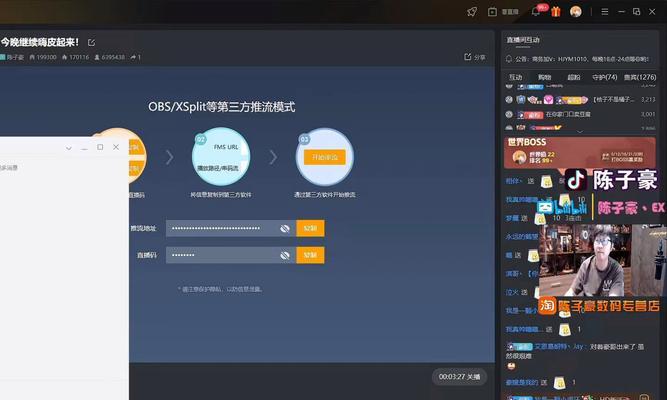The image size is (667, 400).
Task: Reveal the 推流地址 value with the eye icon
Action: pos(285,229)
